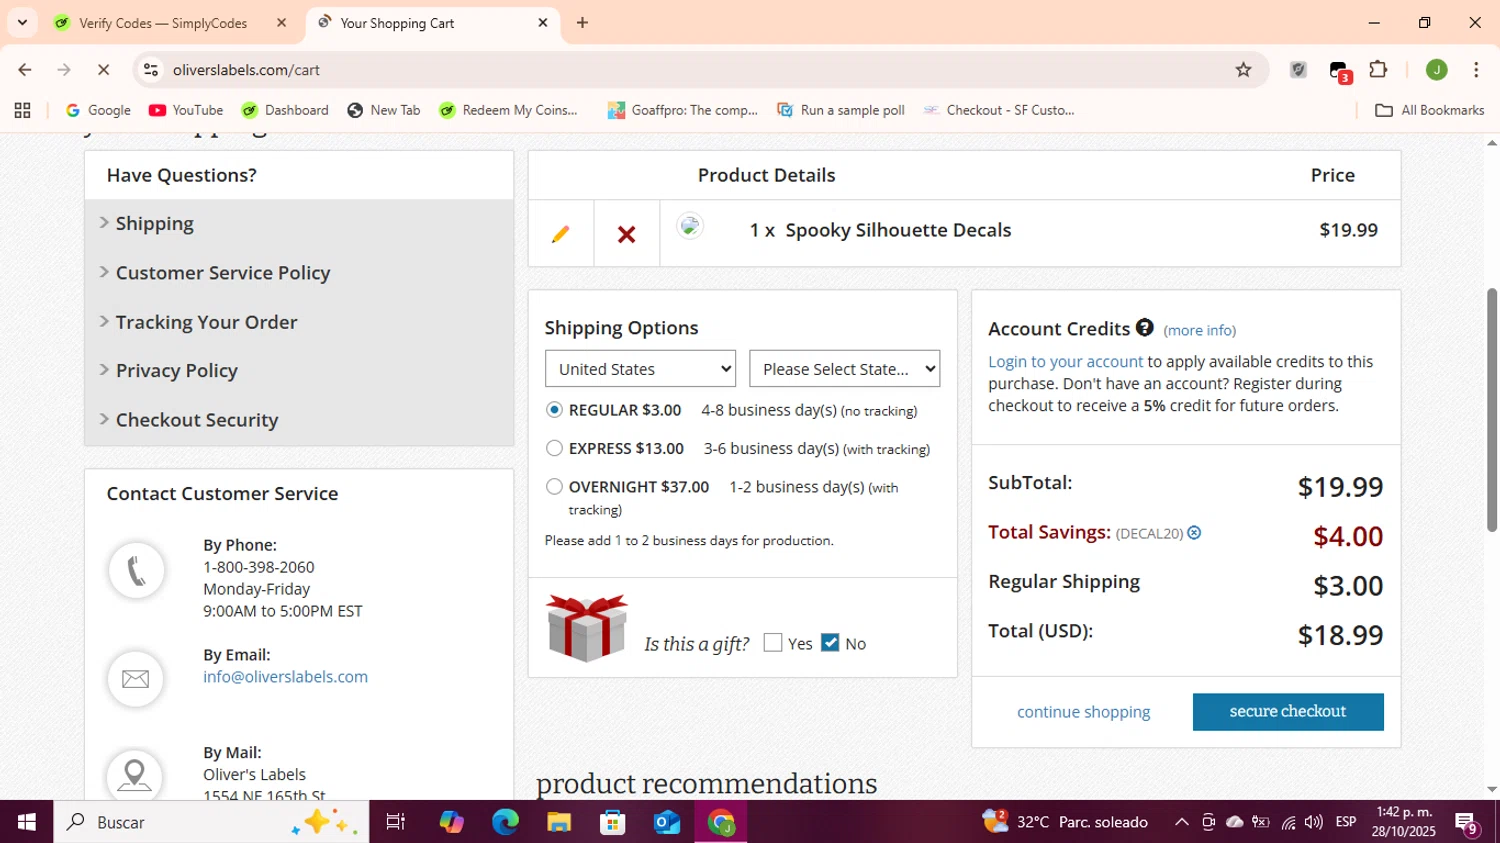Open the tab search dropdown arrow
The width and height of the screenshot is (1500, 843).
(22, 22)
